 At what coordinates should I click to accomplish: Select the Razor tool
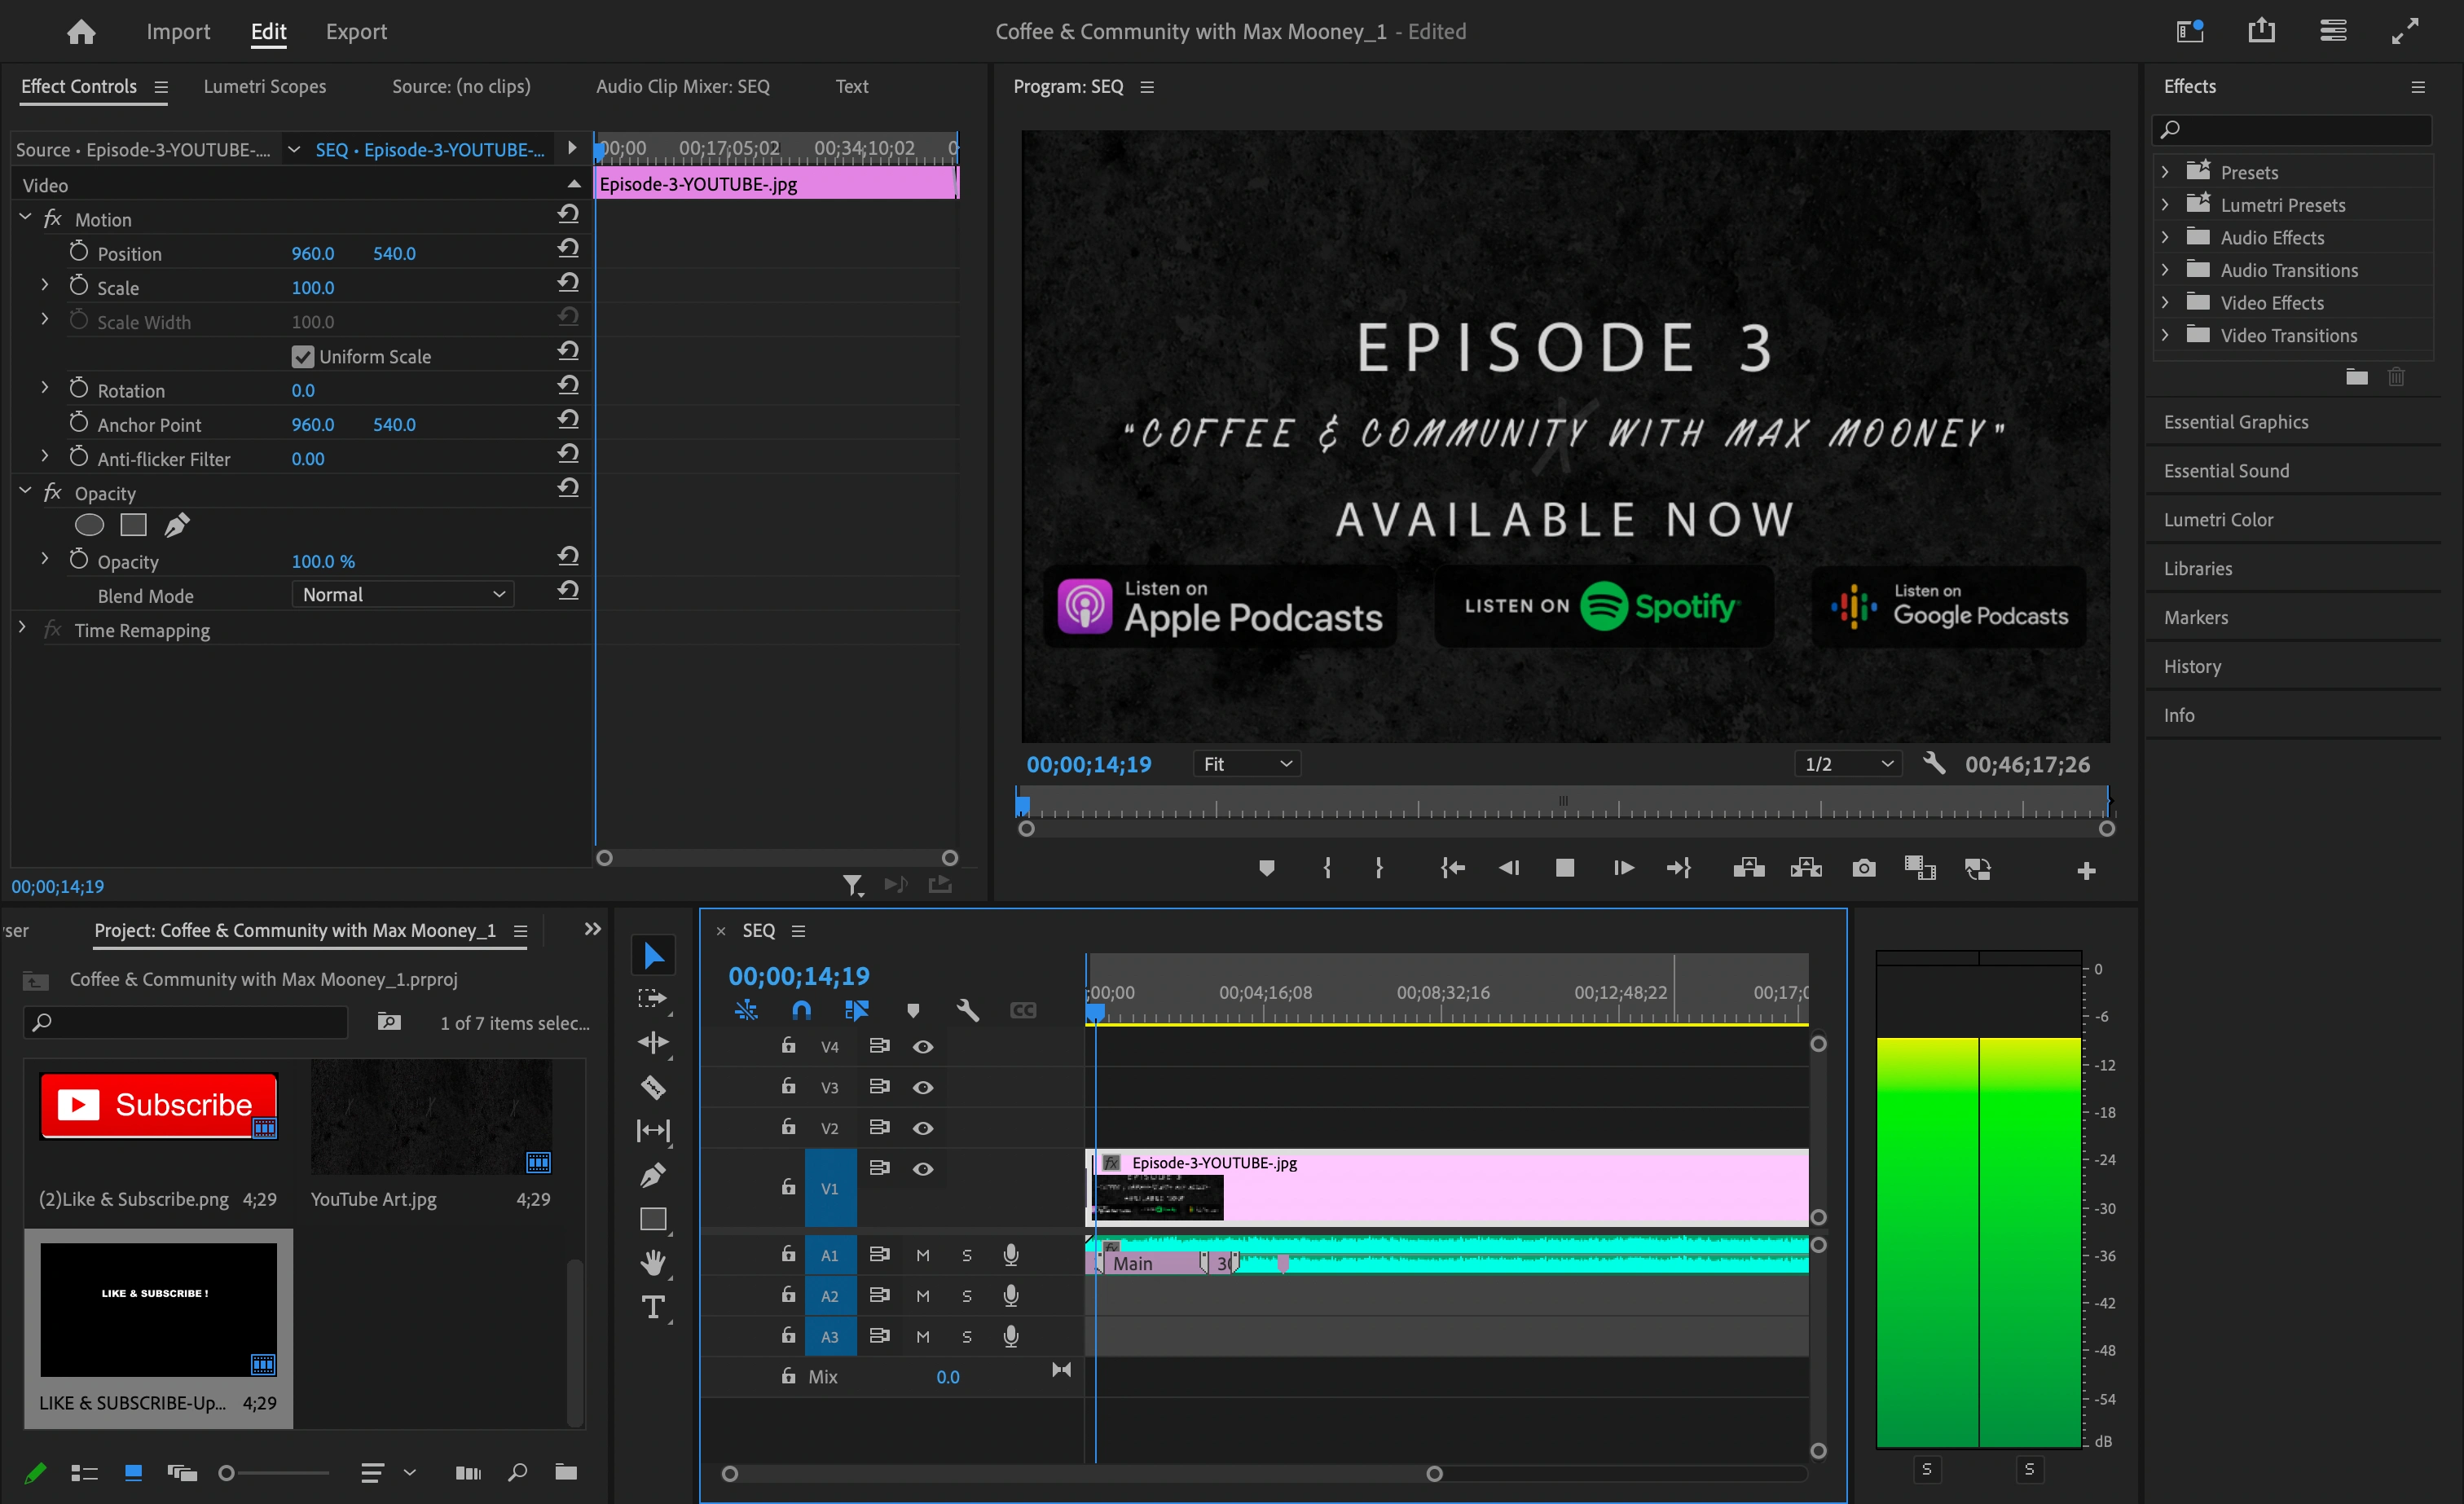[x=653, y=1087]
